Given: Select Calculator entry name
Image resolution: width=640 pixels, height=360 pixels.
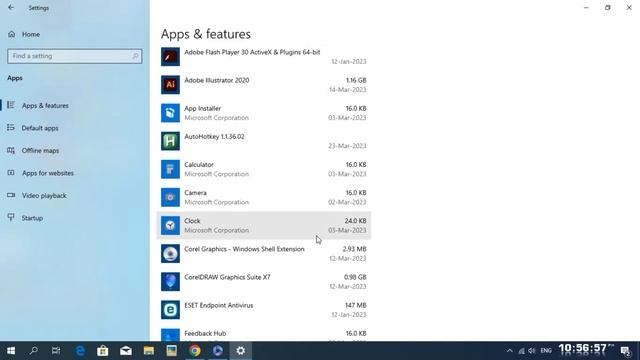Looking at the screenshot, I should click(199, 165).
